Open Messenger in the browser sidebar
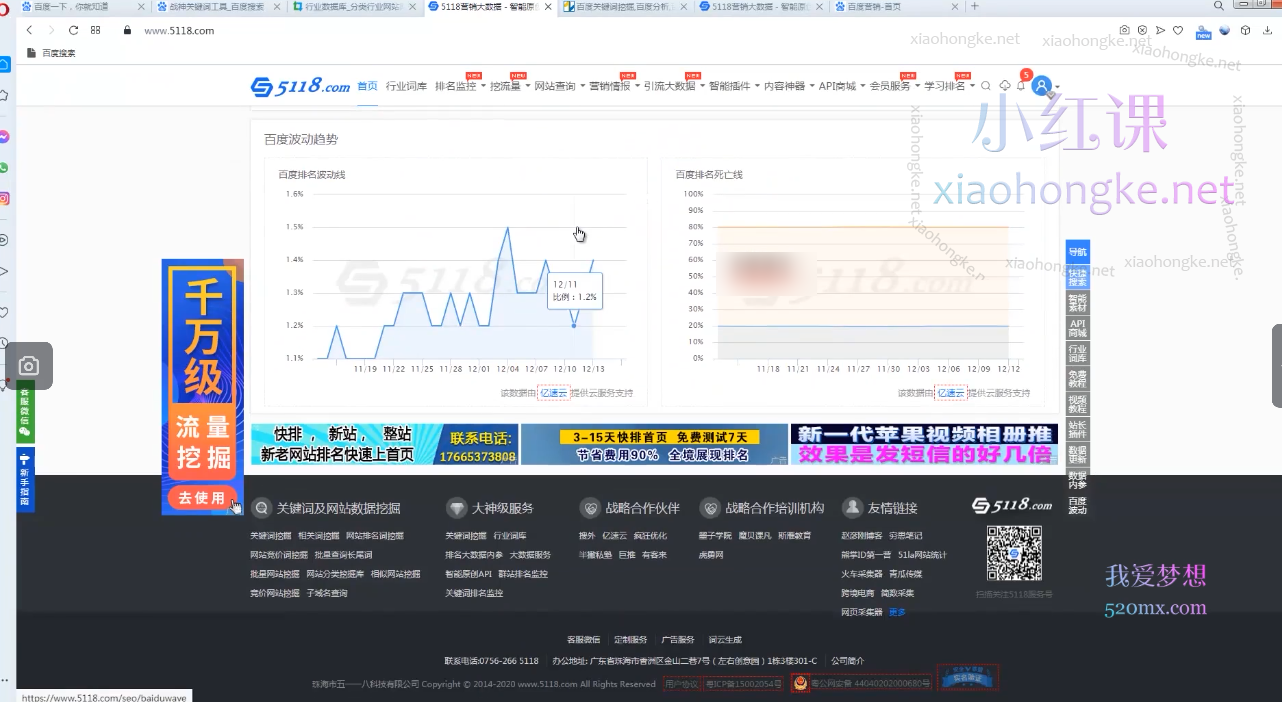This screenshot has height=702, width=1282. 5,137
